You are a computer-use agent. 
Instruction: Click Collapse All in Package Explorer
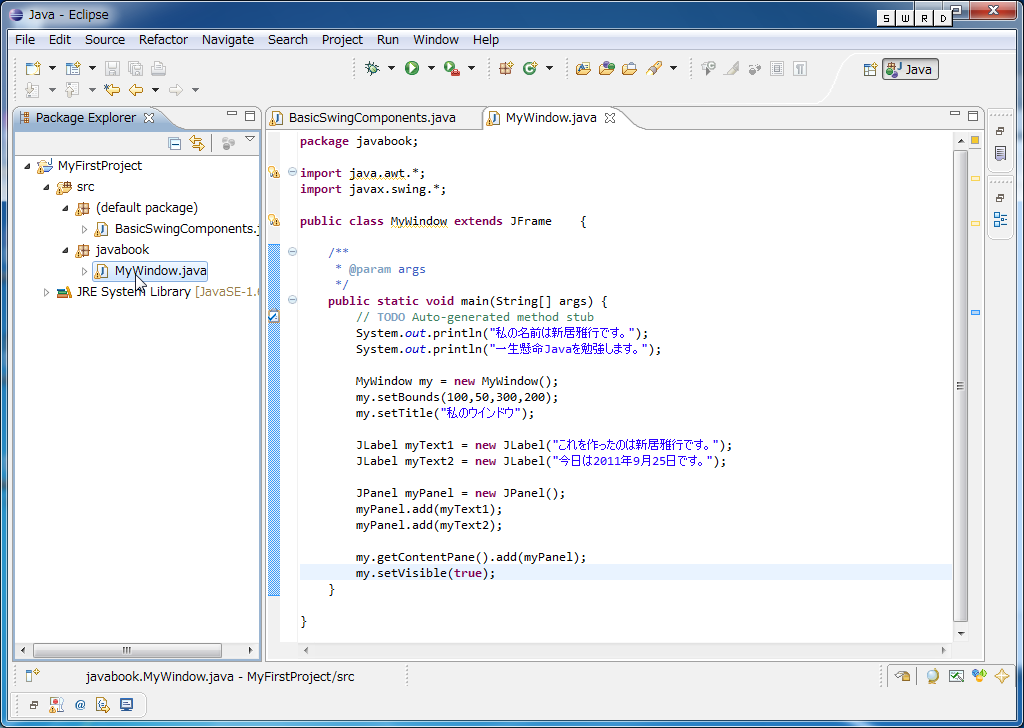point(175,143)
